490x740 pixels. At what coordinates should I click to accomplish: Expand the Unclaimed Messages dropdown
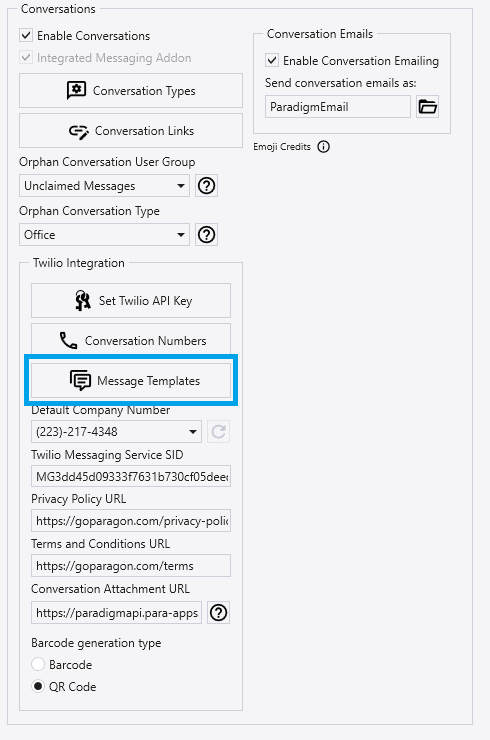click(x=104, y=185)
